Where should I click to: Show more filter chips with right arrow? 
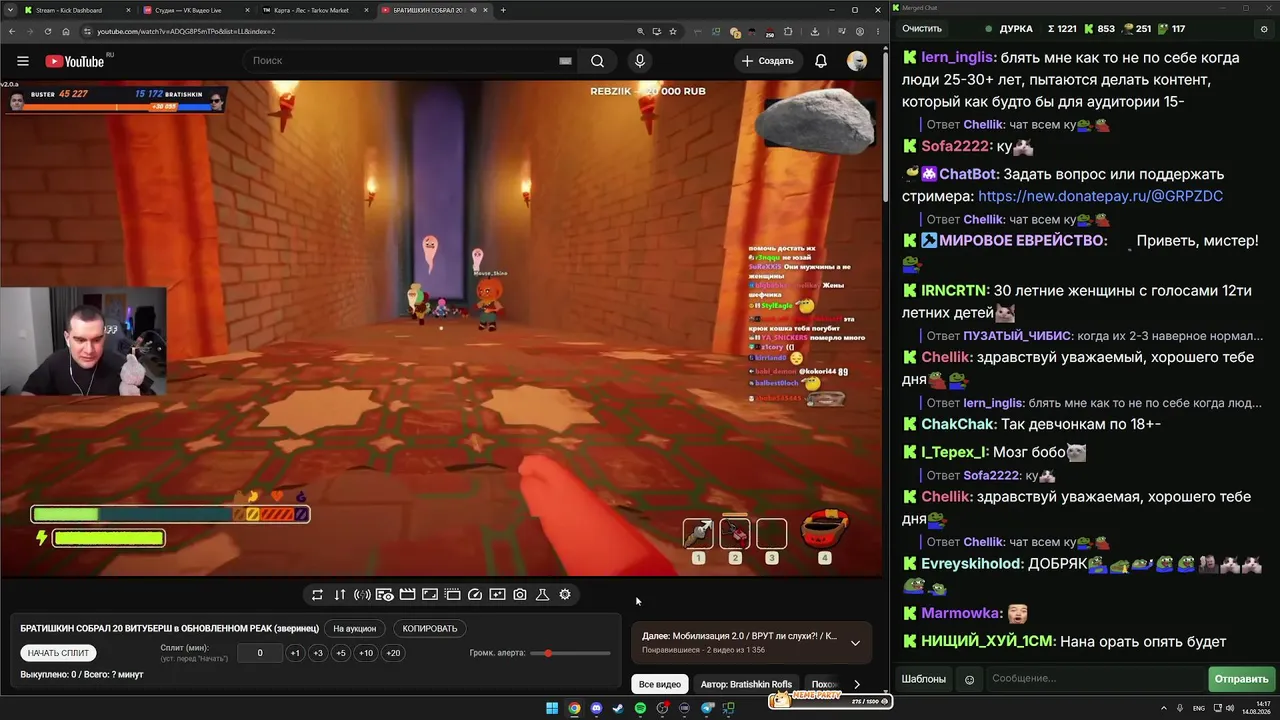(856, 684)
